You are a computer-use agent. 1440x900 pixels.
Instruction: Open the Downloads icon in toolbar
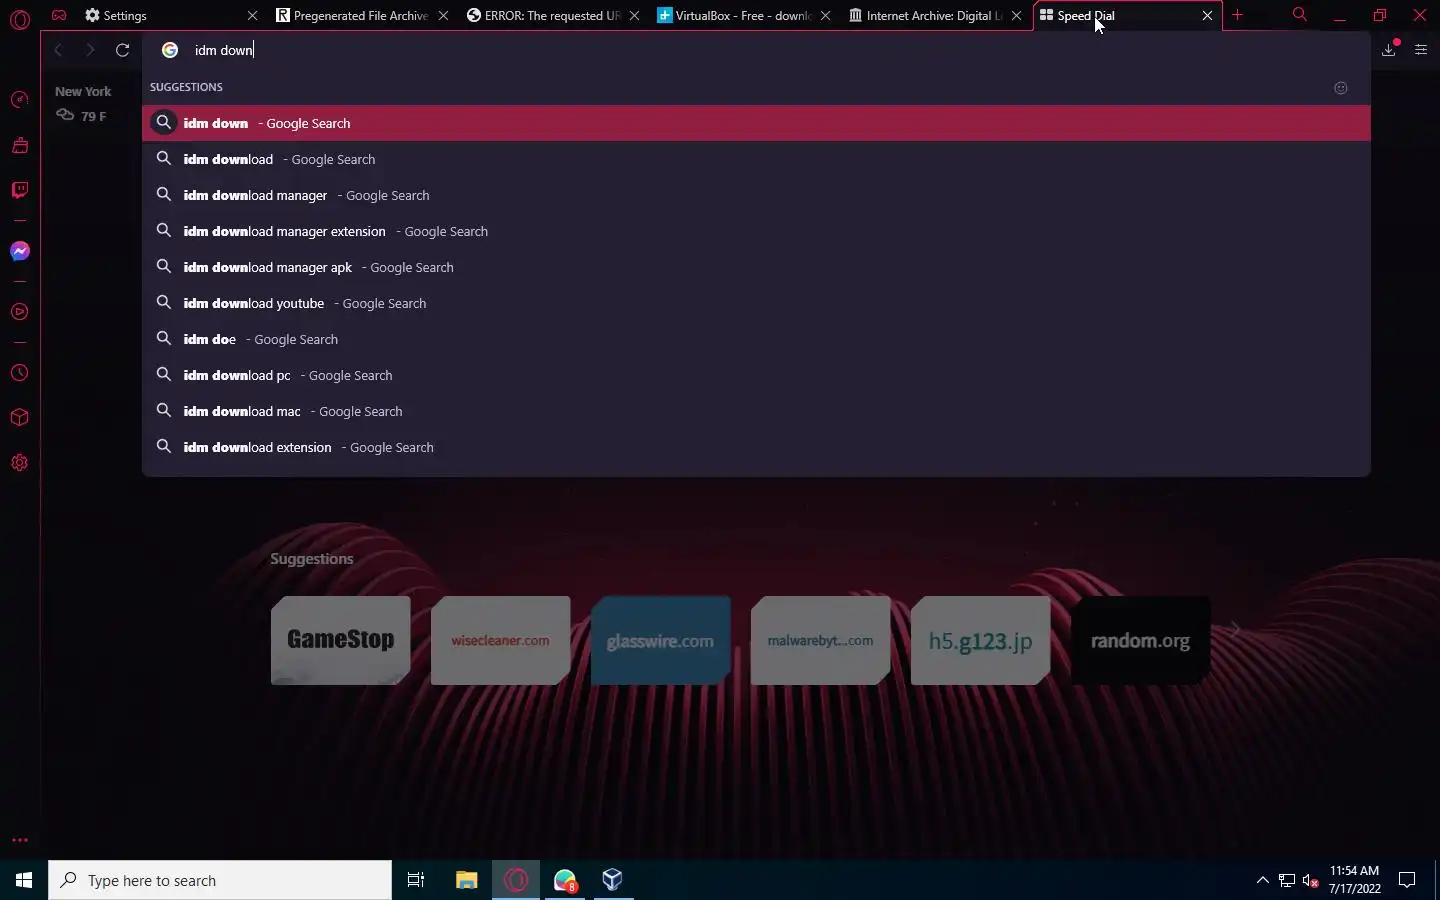[1389, 50]
